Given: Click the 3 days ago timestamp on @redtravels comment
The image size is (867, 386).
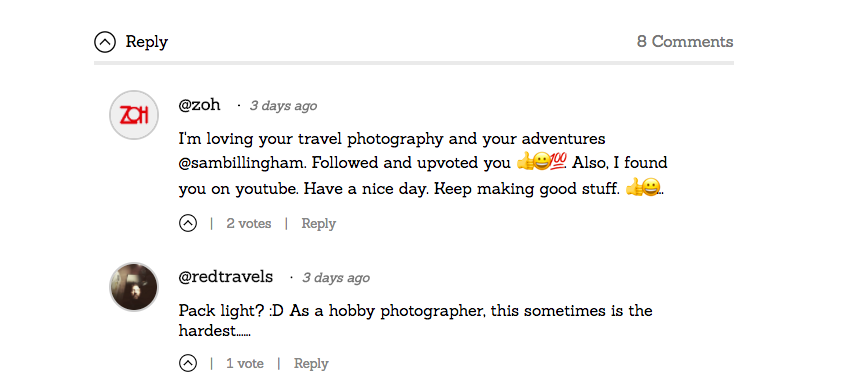Looking at the screenshot, I should pyautogui.click(x=336, y=278).
